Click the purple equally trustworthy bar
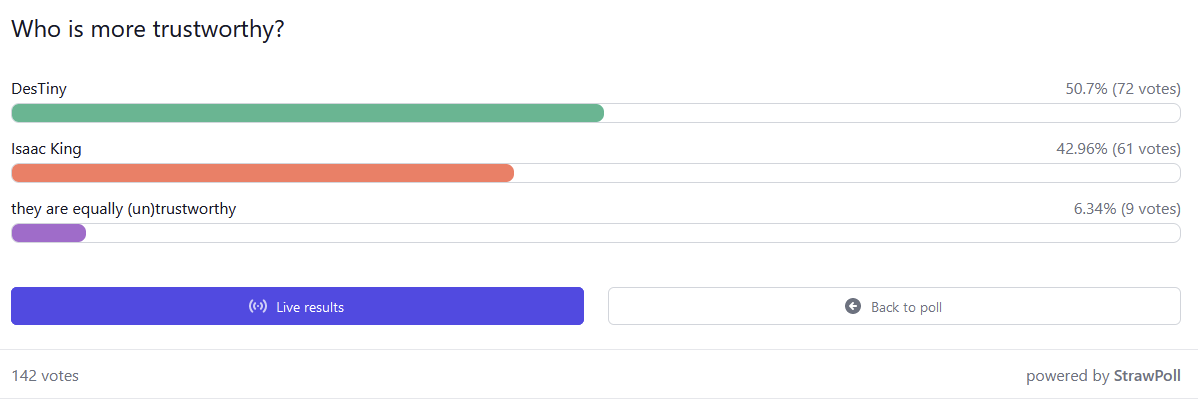This screenshot has height=409, width=1198. click(49, 232)
